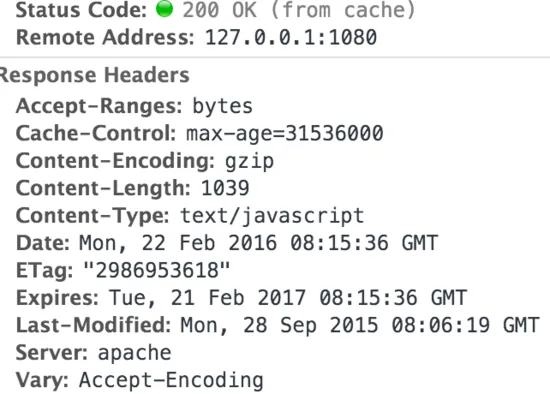Screen dimensions: 550x394
Task: Select the Expires header date value
Action: click(x=288, y=298)
